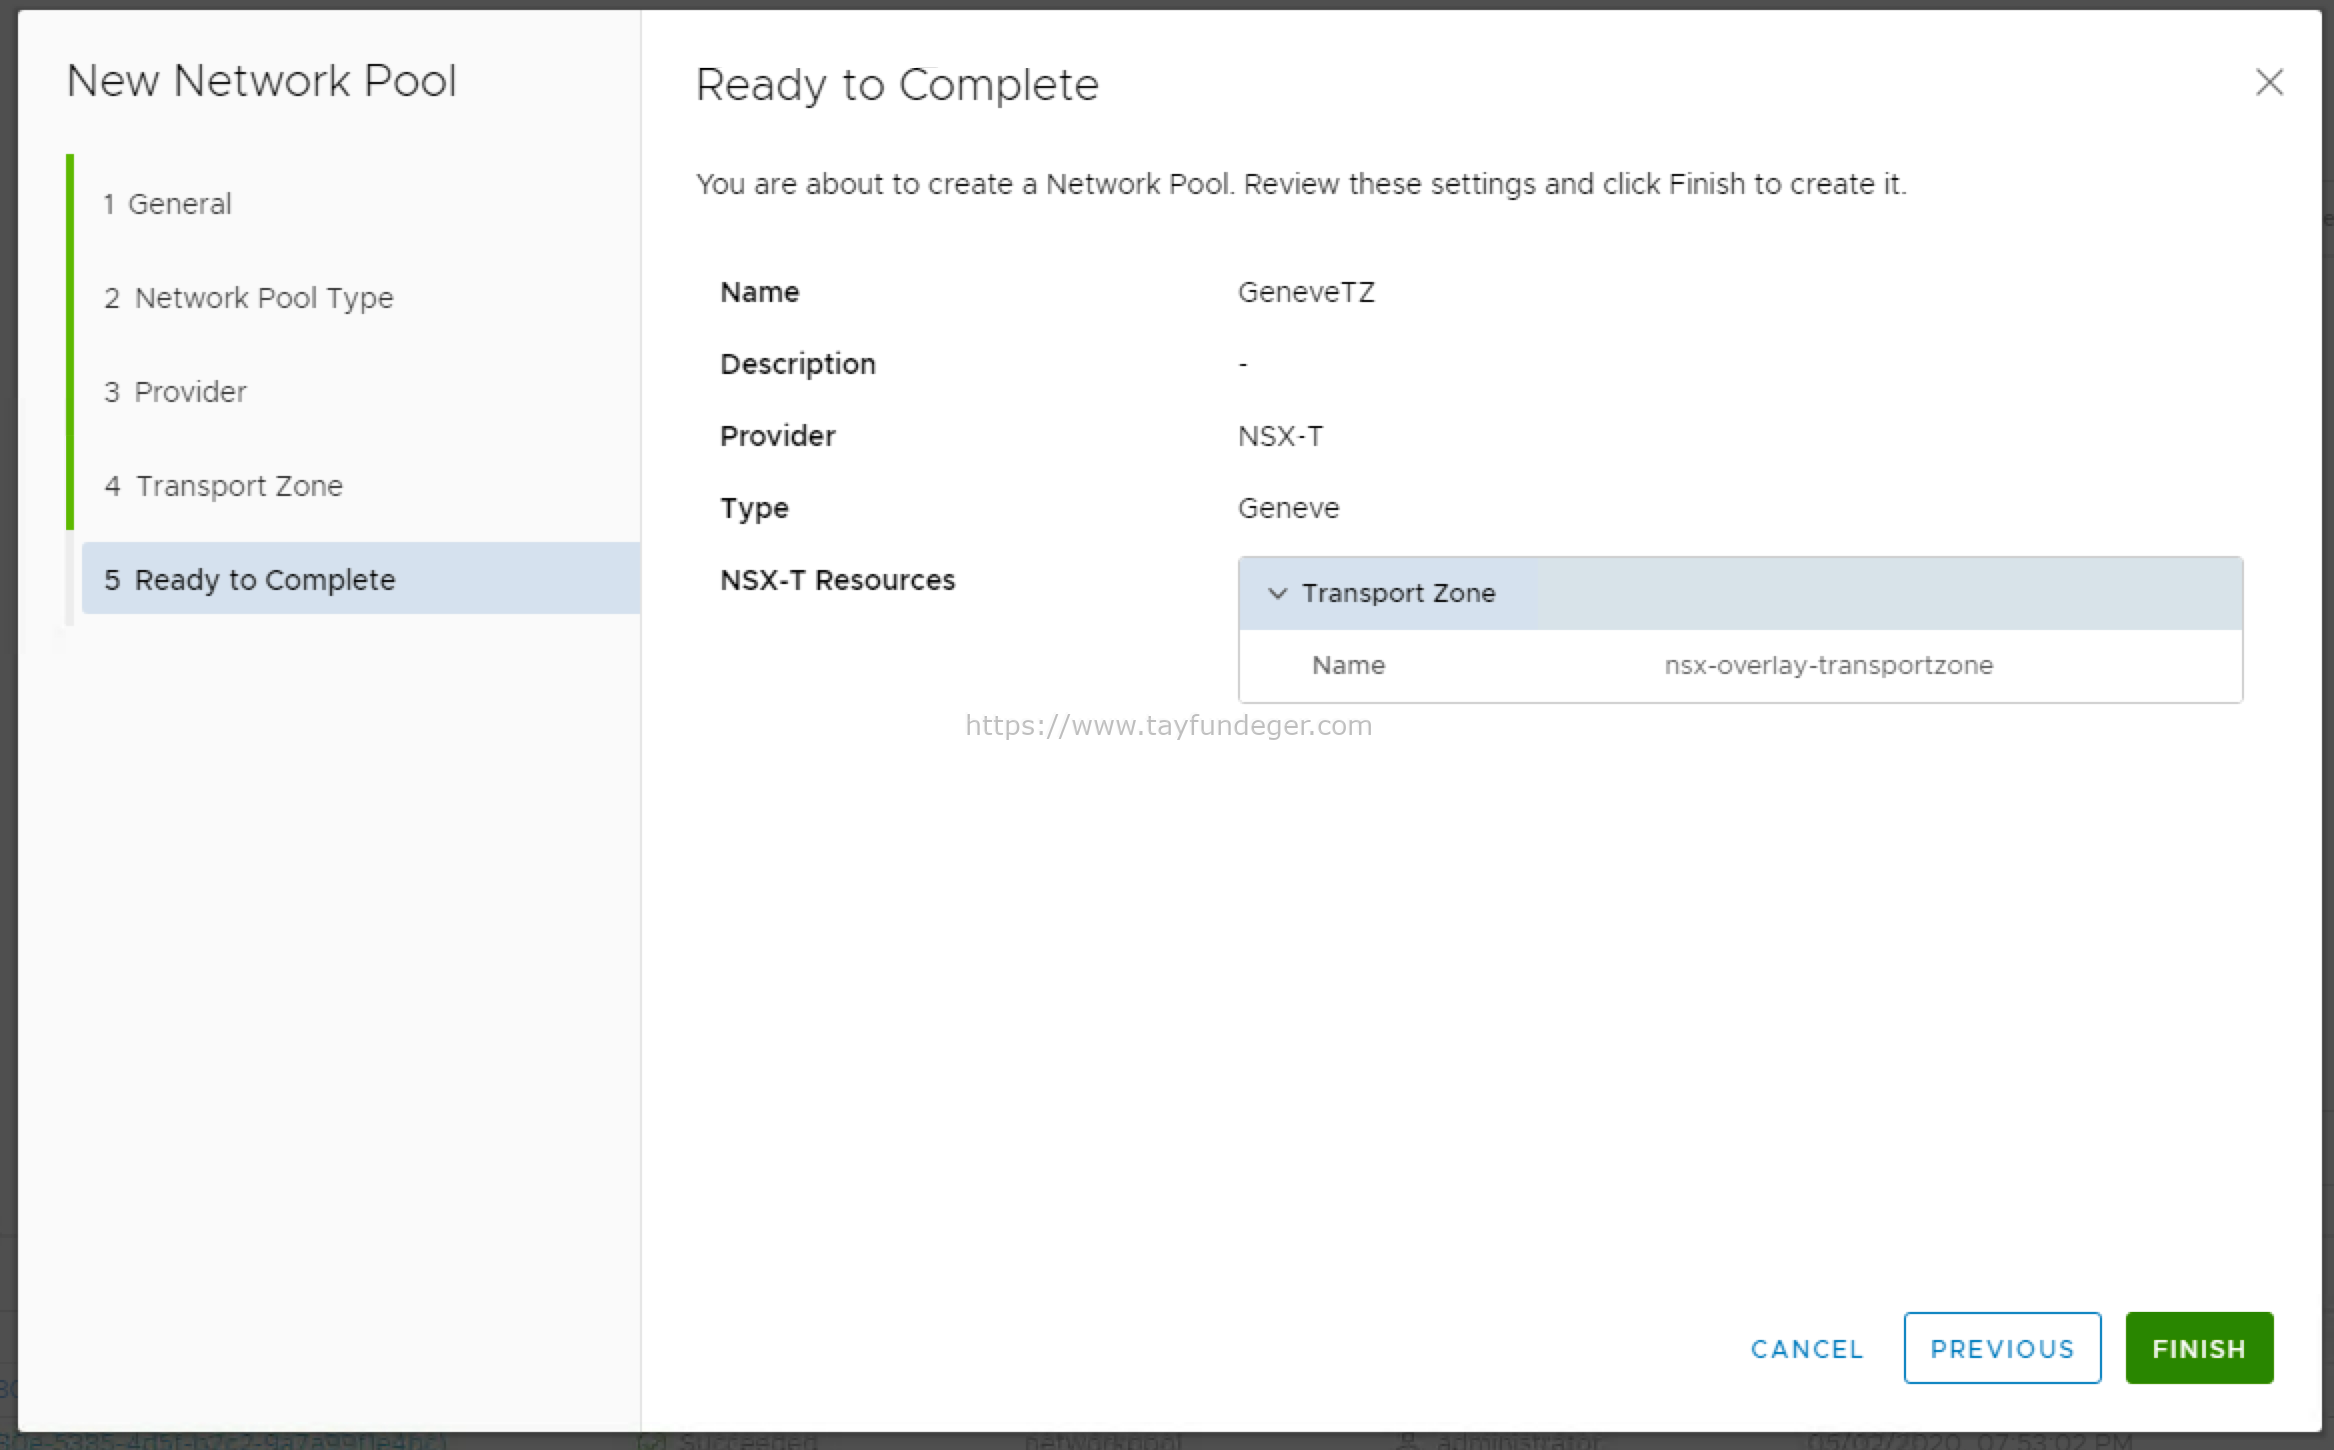This screenshot has width=2334, height=1450.
Task: Click the review settings instruction text
Action: 1301,184
